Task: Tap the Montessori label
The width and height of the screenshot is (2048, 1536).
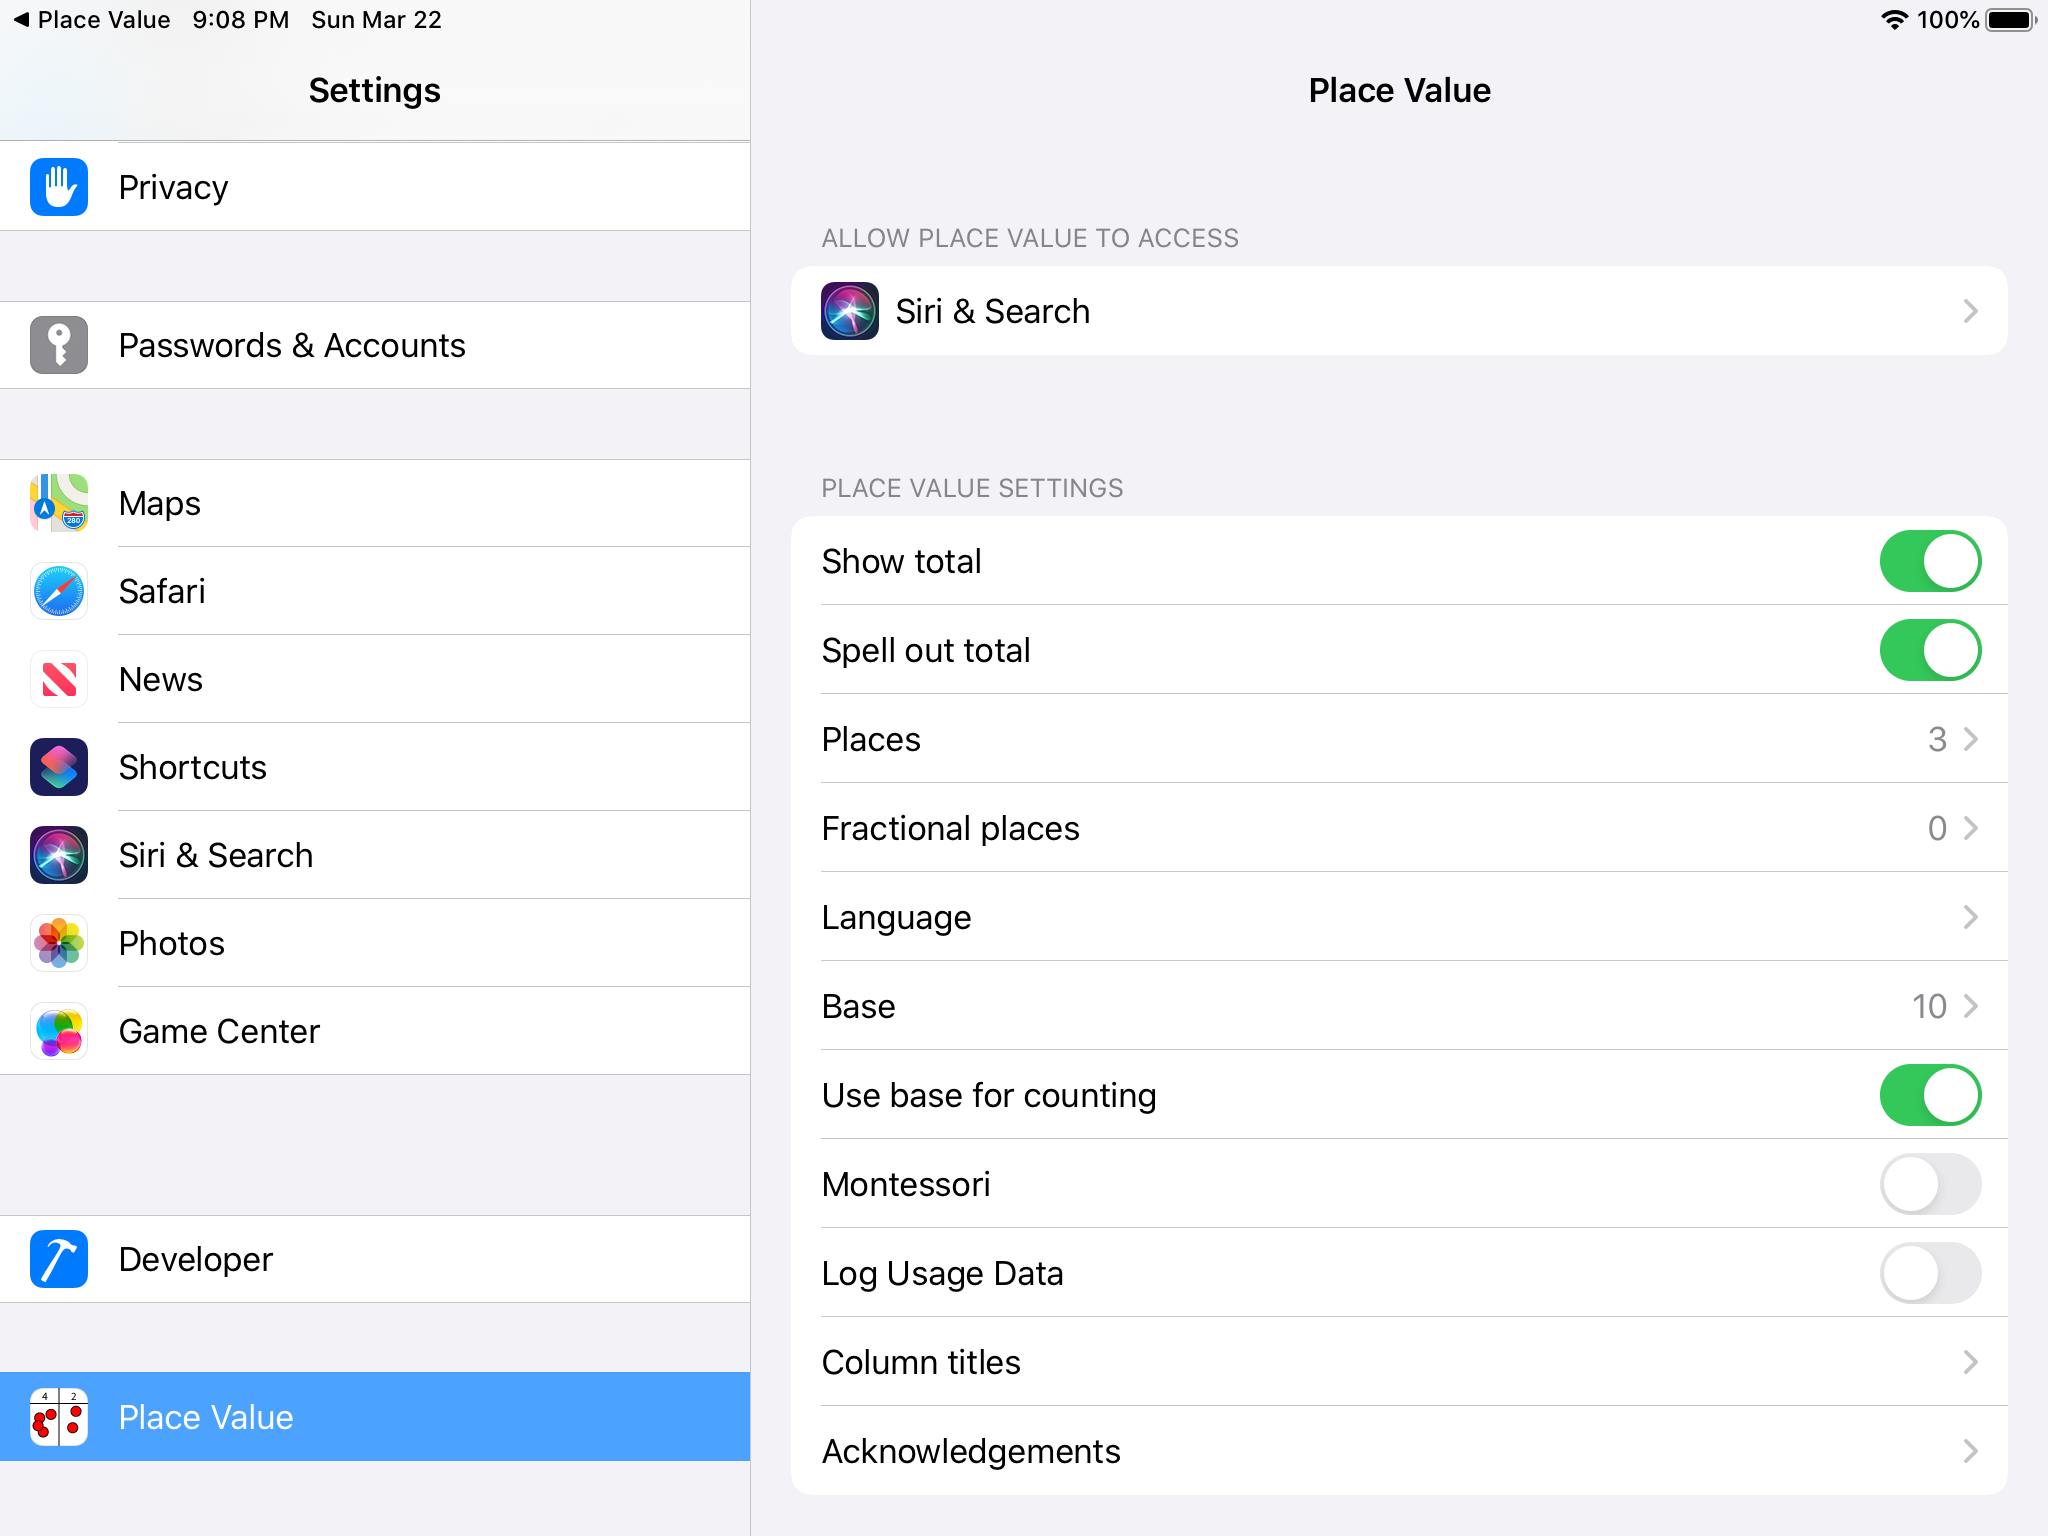Action: pyautogui.click(x=906, y=1184)
